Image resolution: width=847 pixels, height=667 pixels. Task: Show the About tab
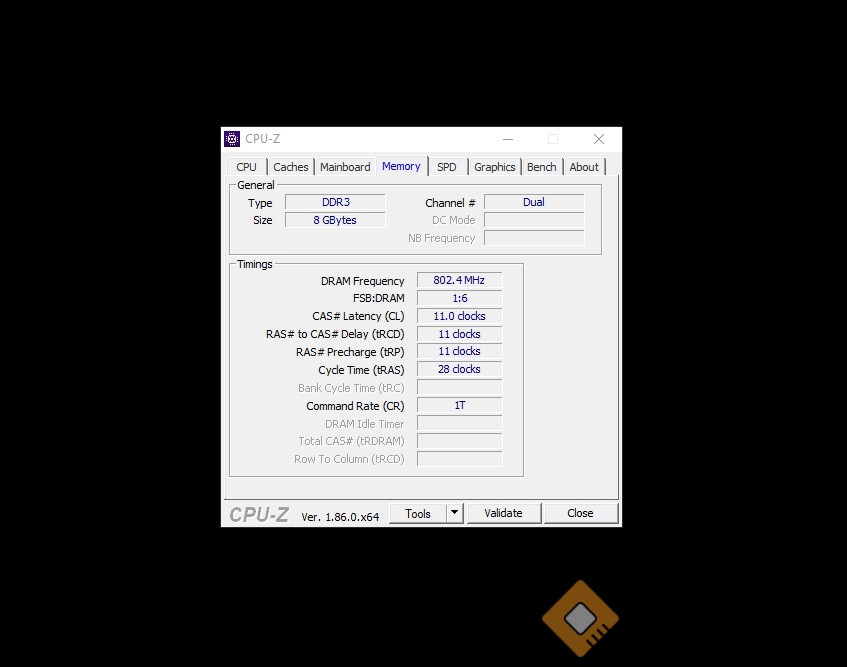coord(584,167)
